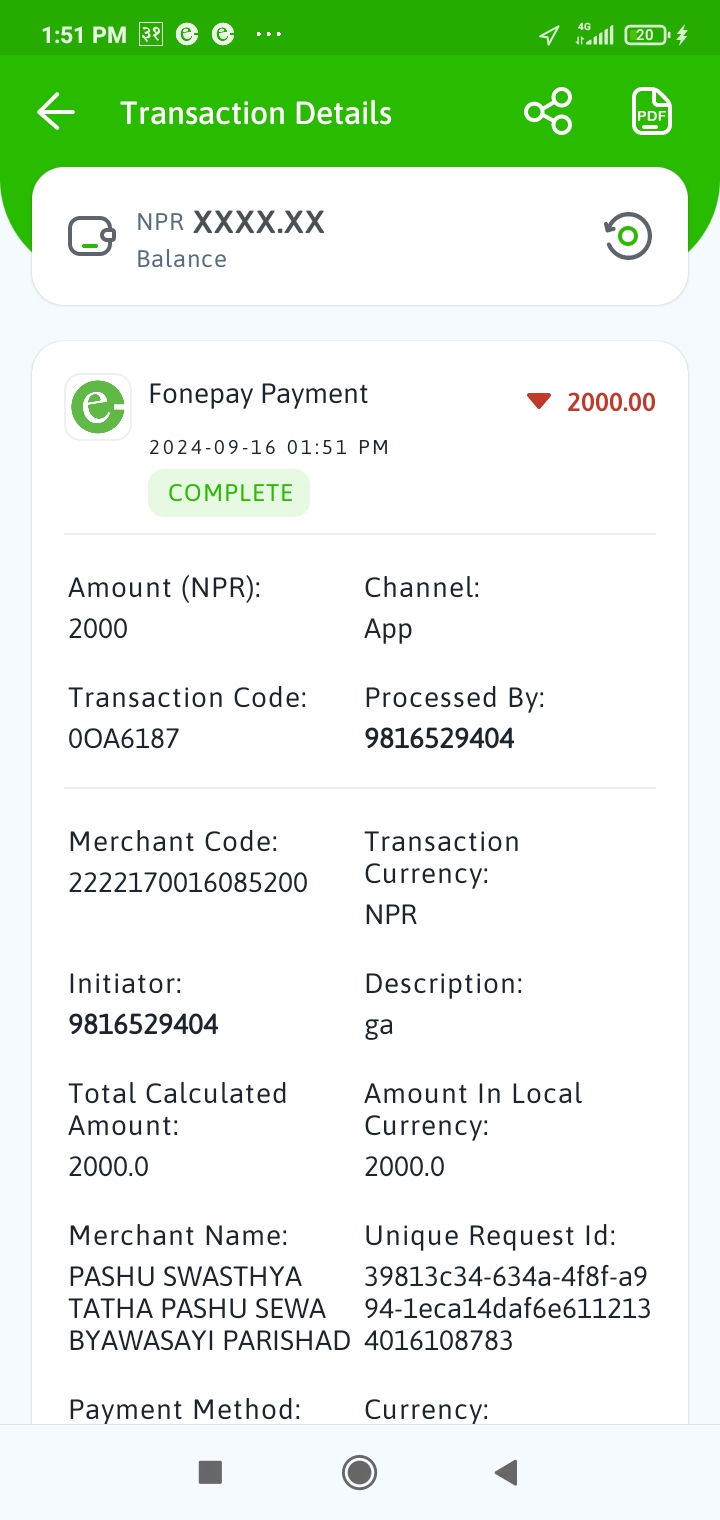This screenshot has height=1520, width=720.
Task: Tap the wallet icon beside balance
Action: pos(92,237)
